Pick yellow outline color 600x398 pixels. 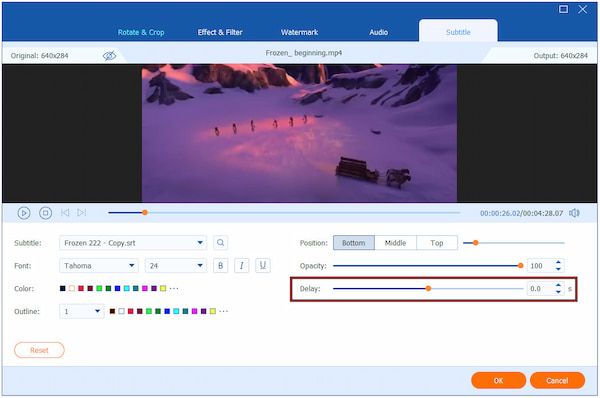(x=213, y=311)
